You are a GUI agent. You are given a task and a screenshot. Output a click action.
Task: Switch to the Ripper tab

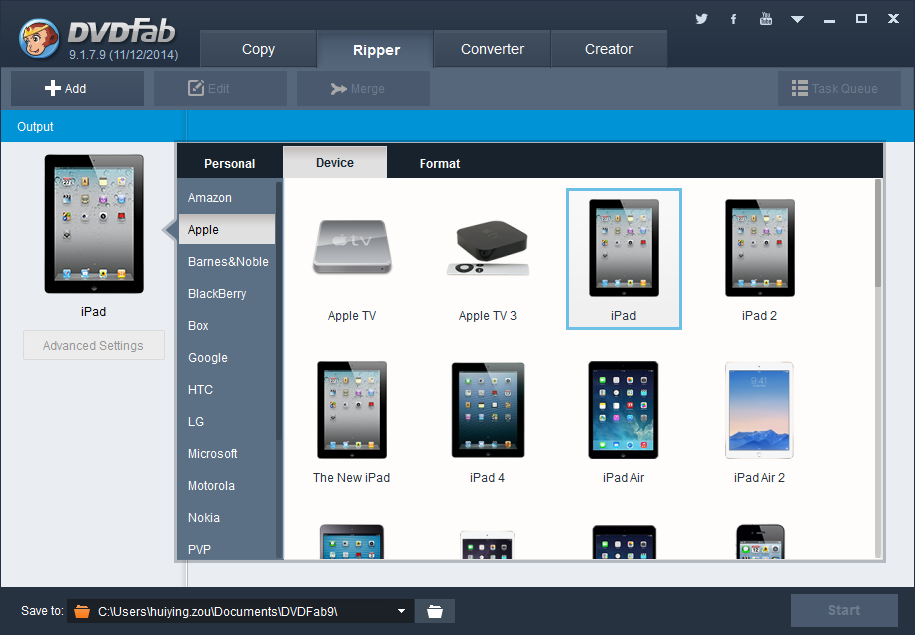(x=376, y=50)
